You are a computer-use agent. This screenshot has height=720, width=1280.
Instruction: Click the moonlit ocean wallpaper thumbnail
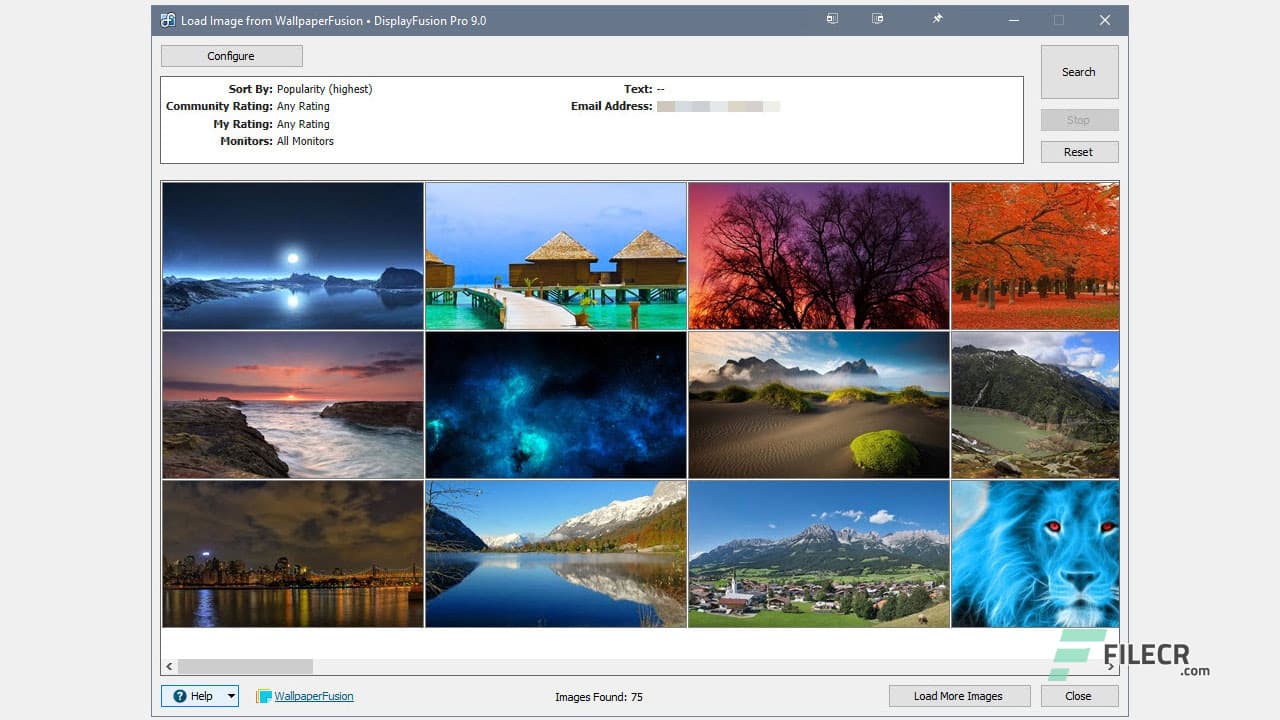click(291, 255)
